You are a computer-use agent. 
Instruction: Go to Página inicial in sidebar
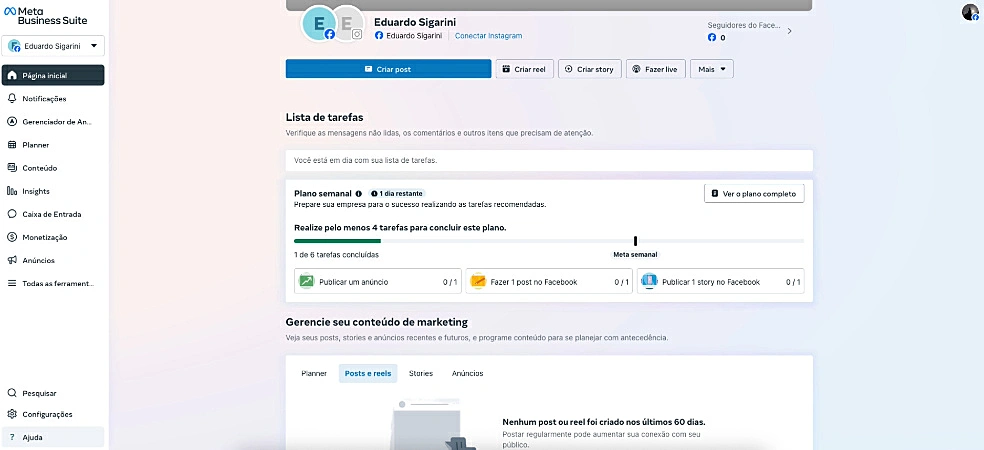pos(53,75)
